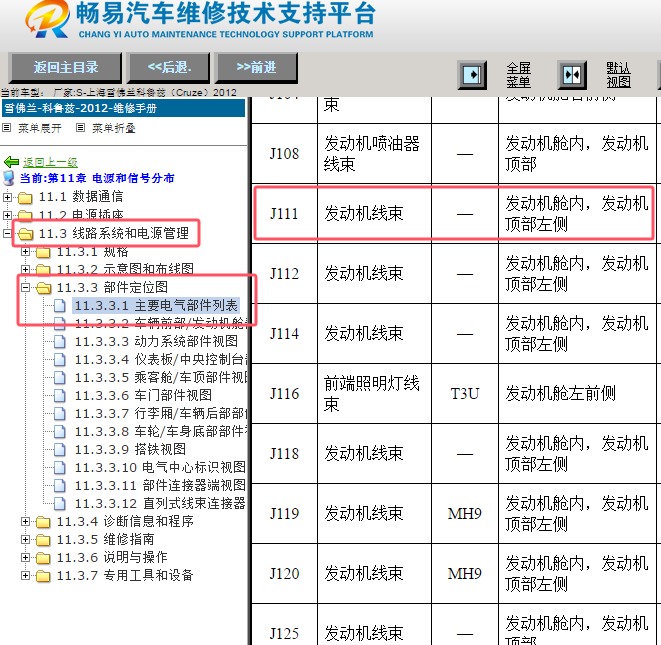Screen dimensions: 661x645
Task: Go forward with the >>前进 button
Action: [x=256, y=67]
